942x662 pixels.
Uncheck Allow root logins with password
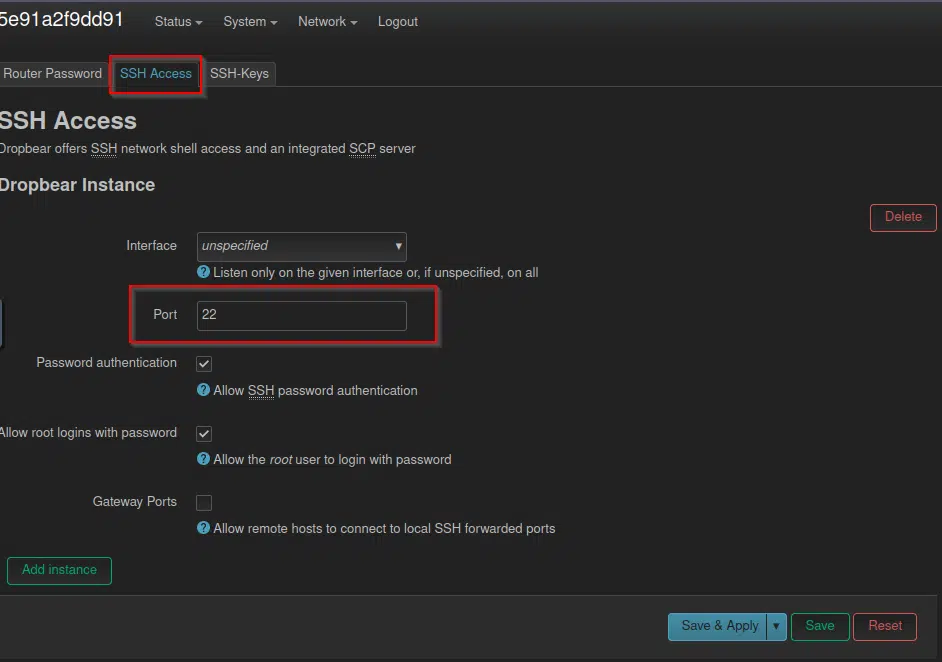(x=204, y=433)
